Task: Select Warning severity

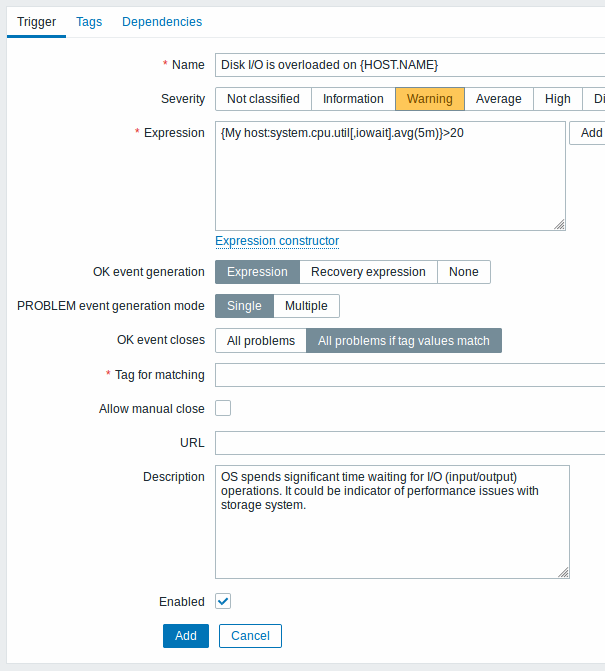Action: [x=430, y=99]
